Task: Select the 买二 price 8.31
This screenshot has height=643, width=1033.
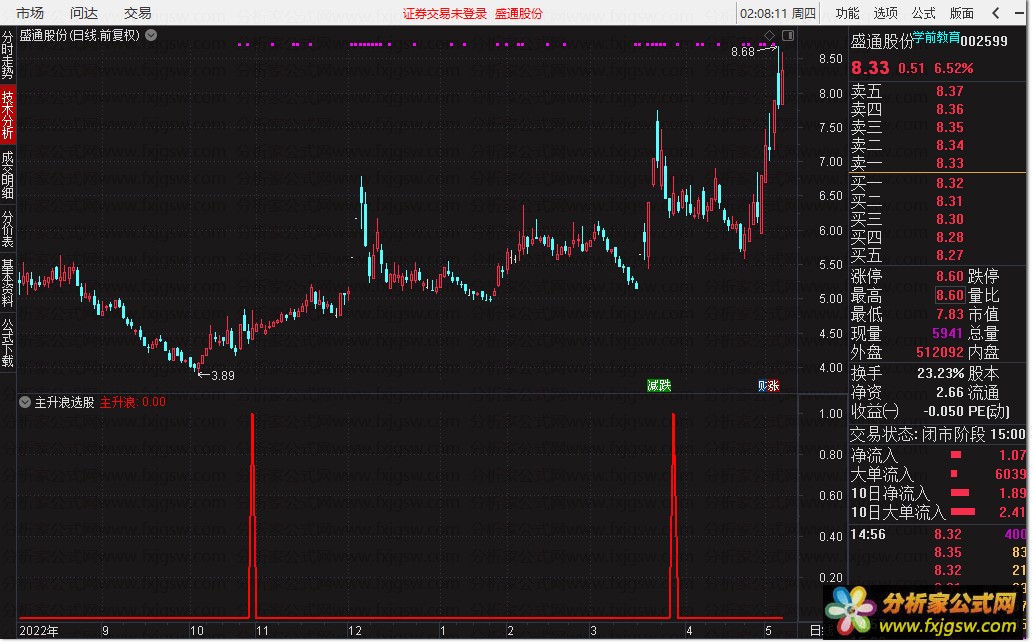Action: coord(950,201)
